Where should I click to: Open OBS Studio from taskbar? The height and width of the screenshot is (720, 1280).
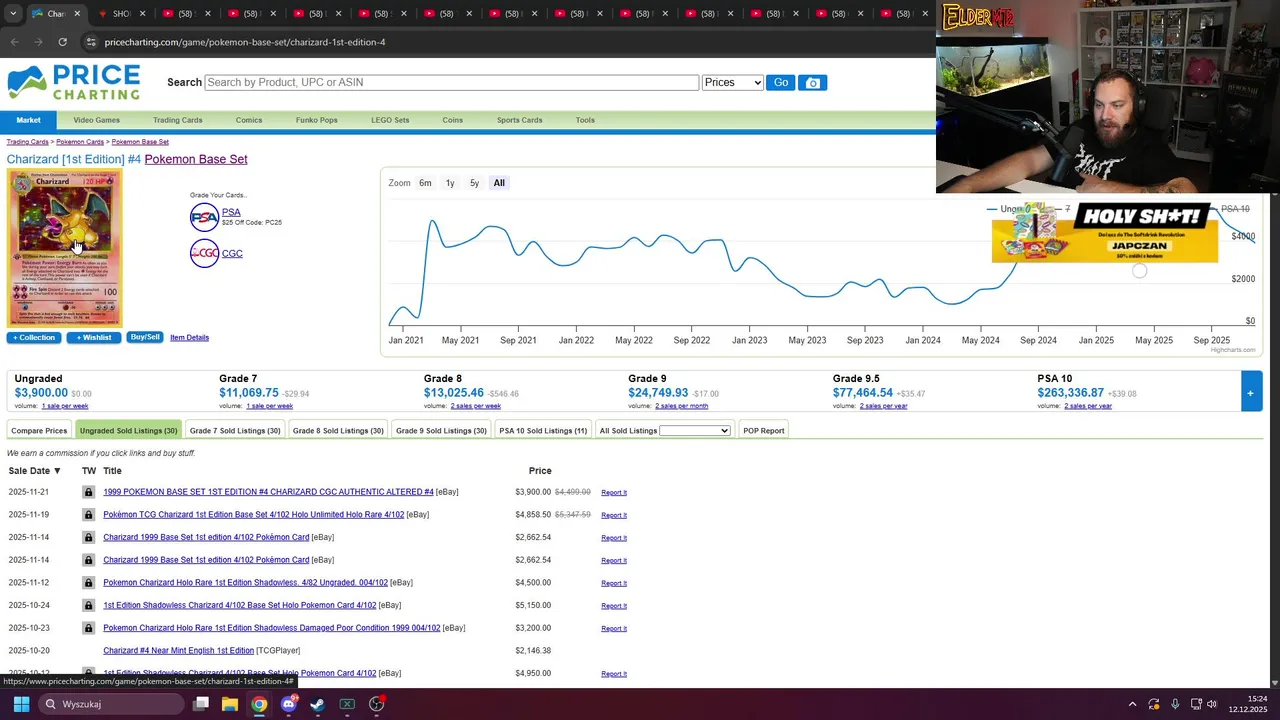[377, 704]
